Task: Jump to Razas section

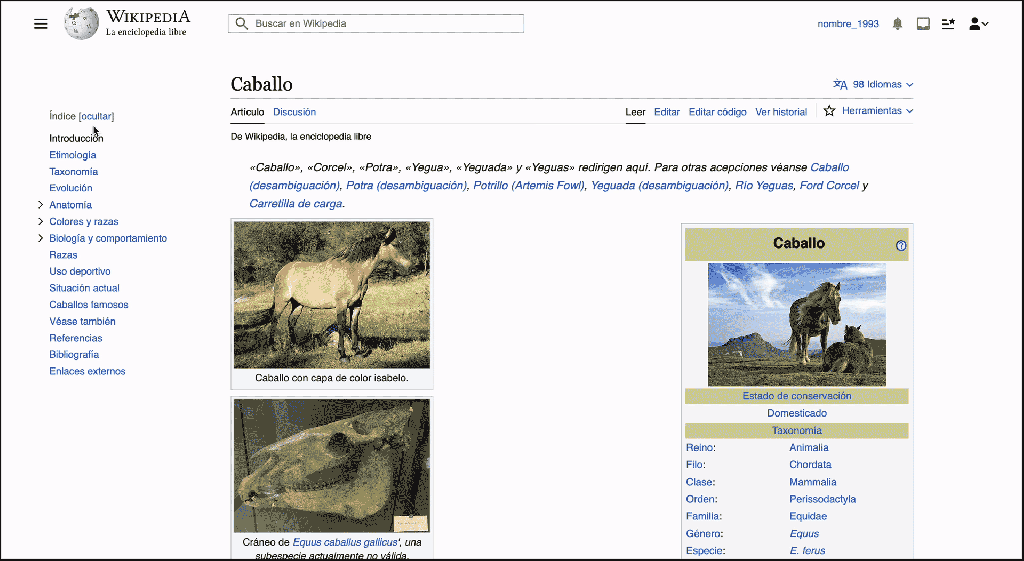Action: coord(63,255)
